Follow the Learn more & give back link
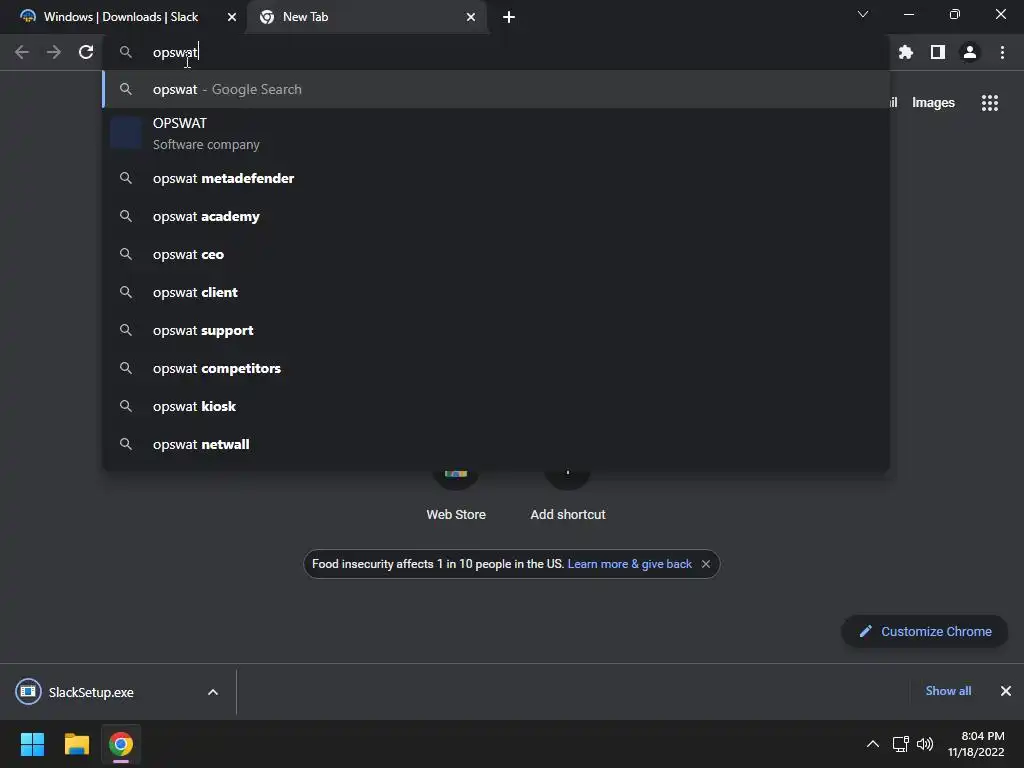 (630, 564)
